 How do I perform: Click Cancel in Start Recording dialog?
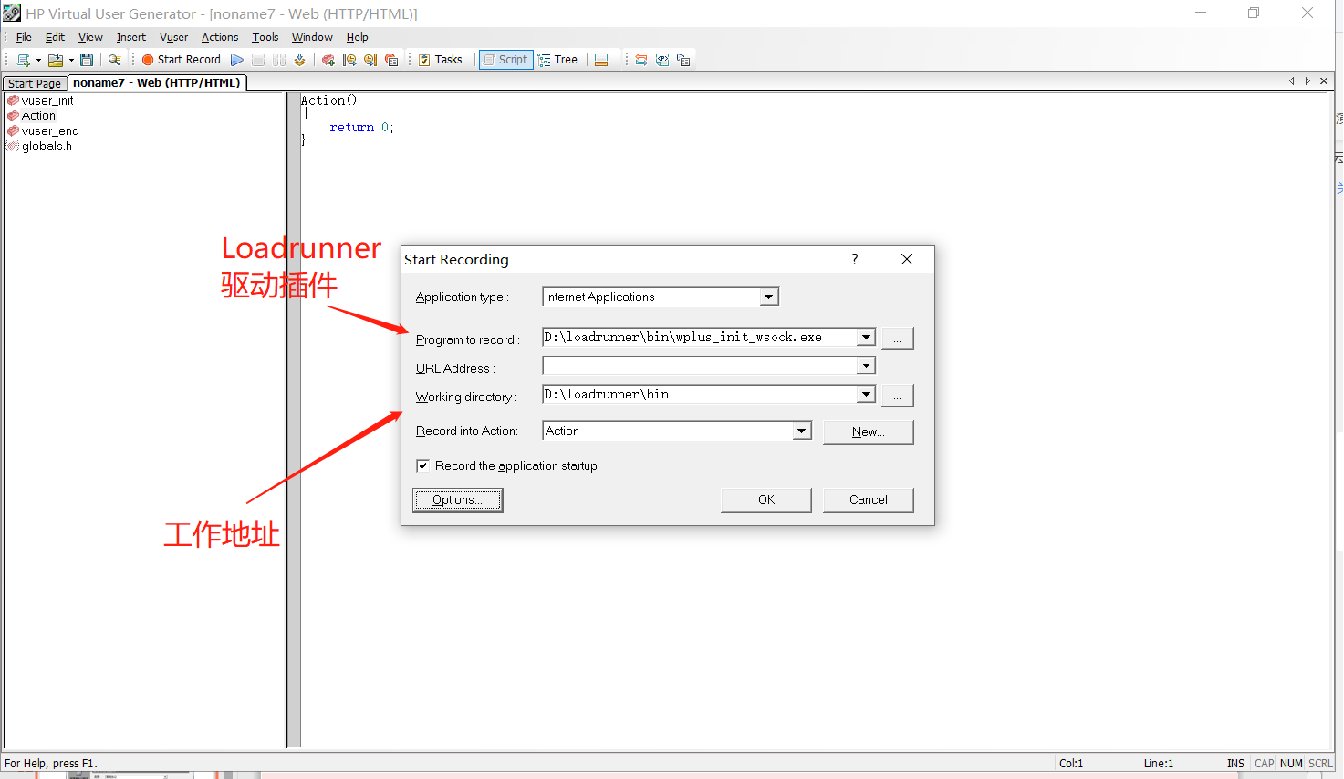point(868,500)
